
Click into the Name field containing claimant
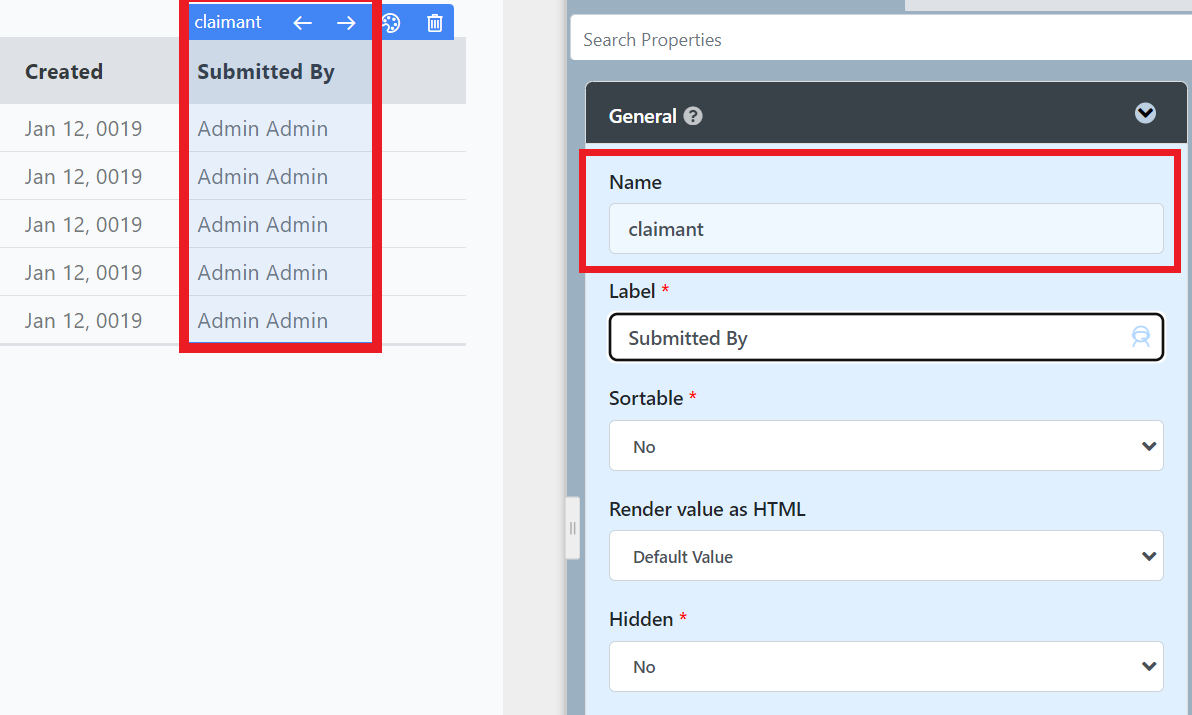point(885,229)
